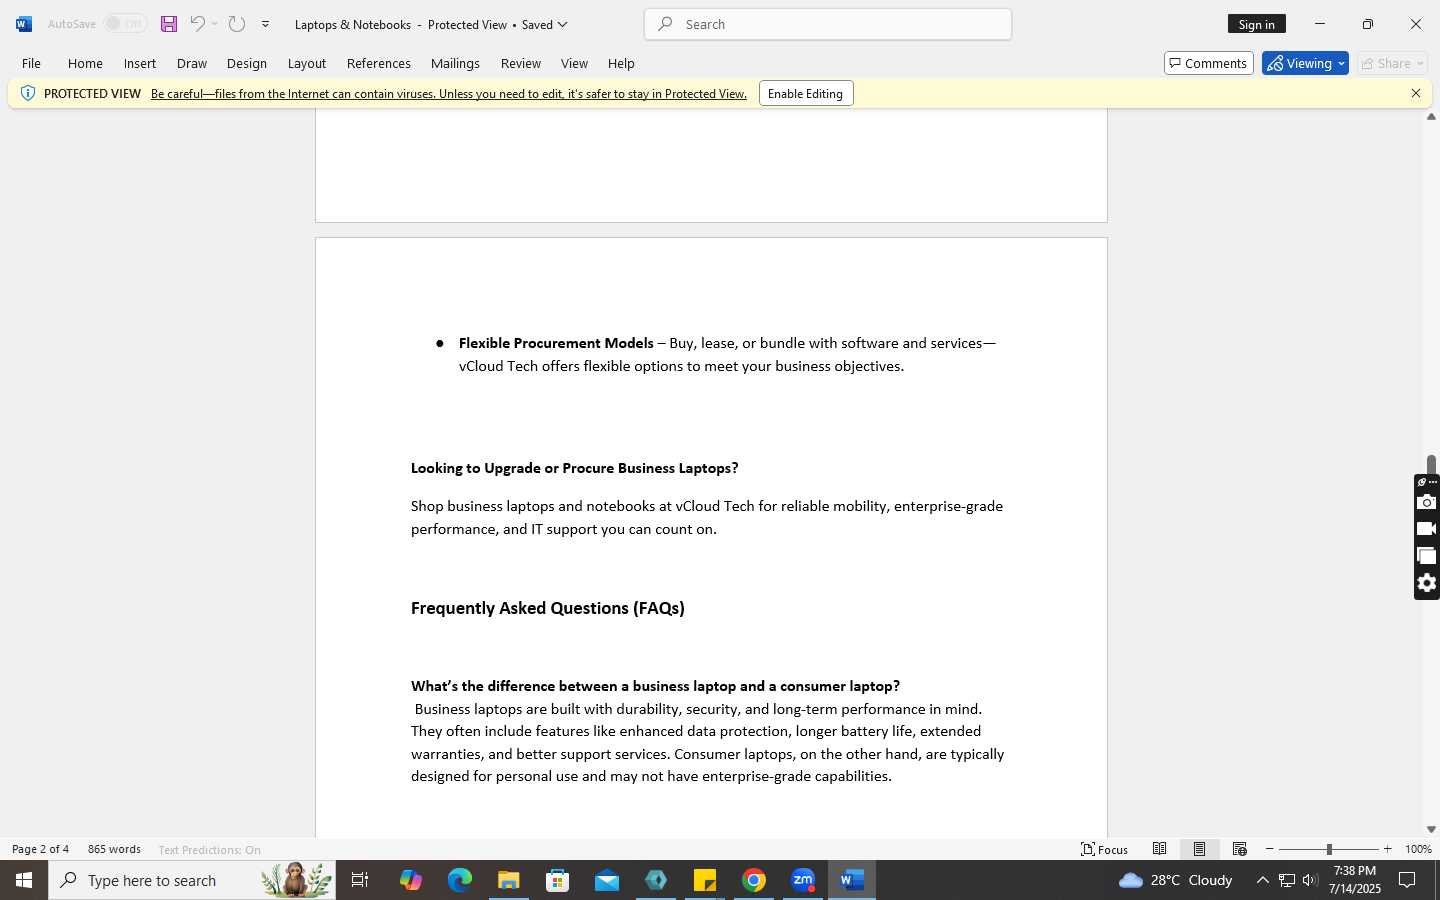Open Customize Quick Access Toolbar dropdown
The width and height of the screenshot is (1440, 900).
click(x=266, y=24)
